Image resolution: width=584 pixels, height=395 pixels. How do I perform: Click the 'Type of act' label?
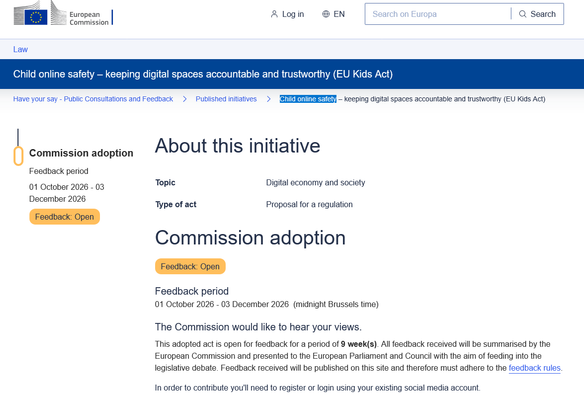pos(176,204)
